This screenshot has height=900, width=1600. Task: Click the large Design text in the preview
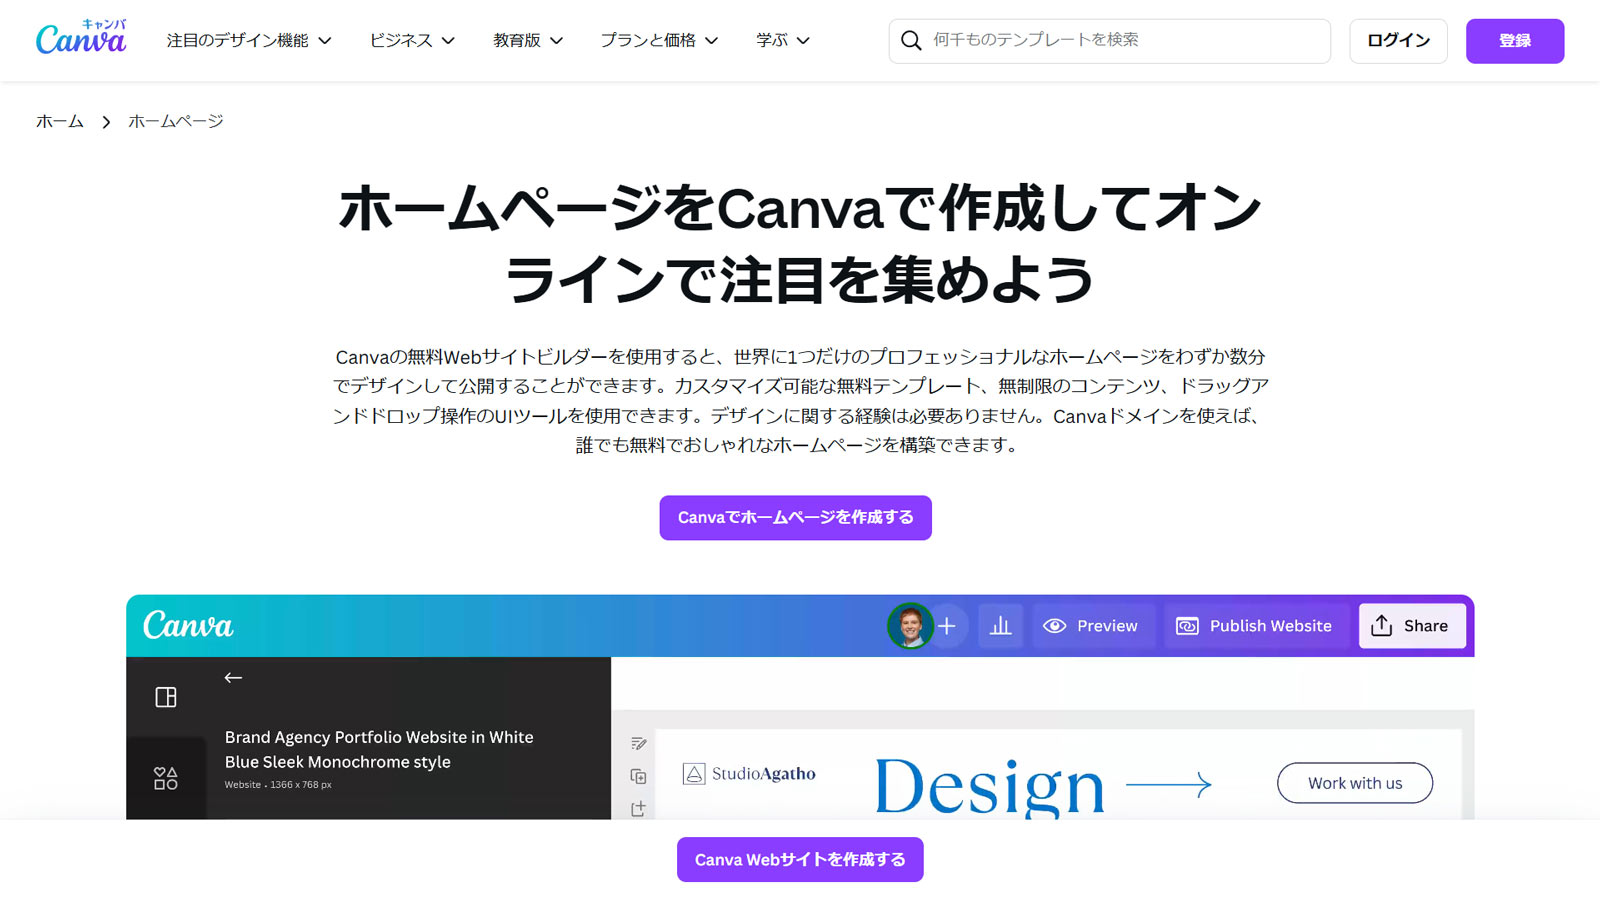[990, 786]
